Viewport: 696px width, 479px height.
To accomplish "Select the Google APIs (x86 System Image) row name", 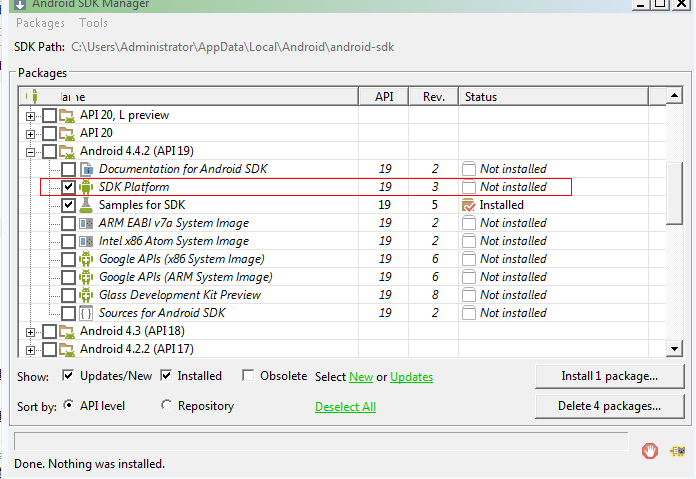I will coord(182,259).
